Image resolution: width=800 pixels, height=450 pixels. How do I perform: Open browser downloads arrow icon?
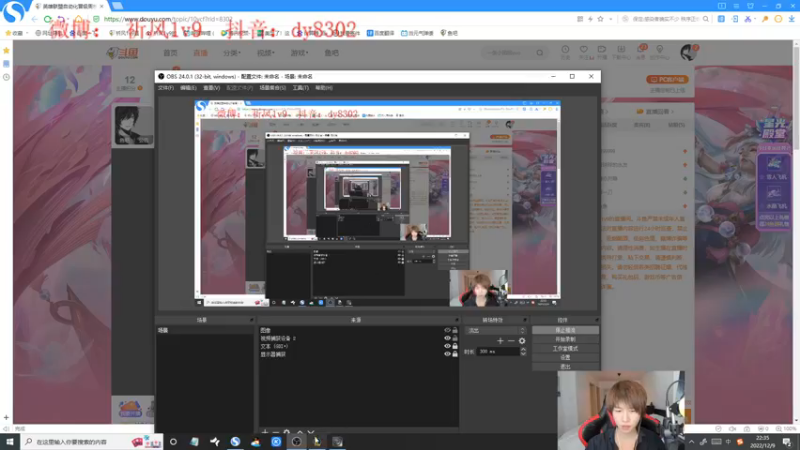coord(791,19)
